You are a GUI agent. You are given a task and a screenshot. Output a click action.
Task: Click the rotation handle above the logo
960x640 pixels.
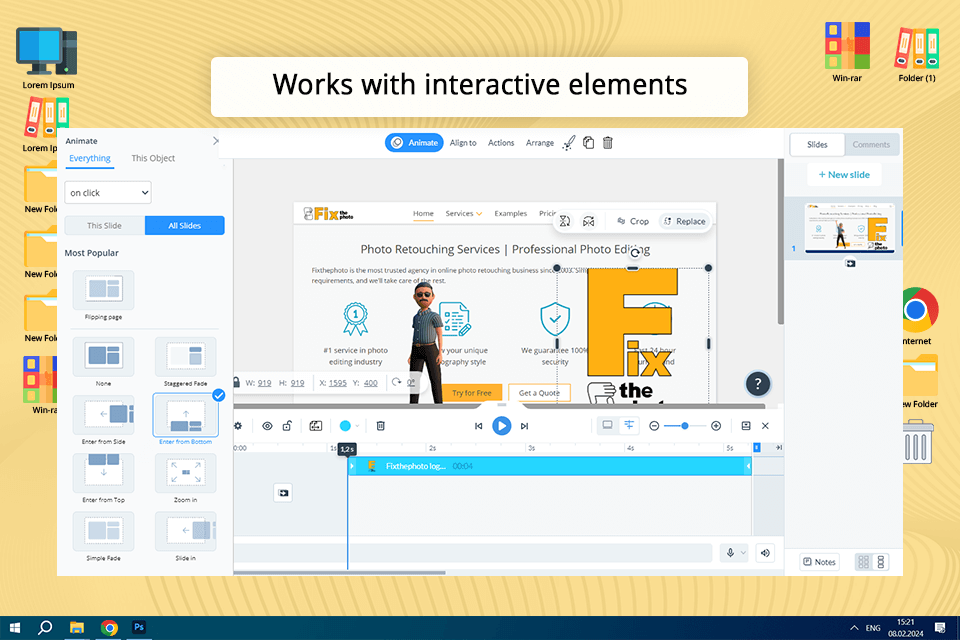pos(635,252)
